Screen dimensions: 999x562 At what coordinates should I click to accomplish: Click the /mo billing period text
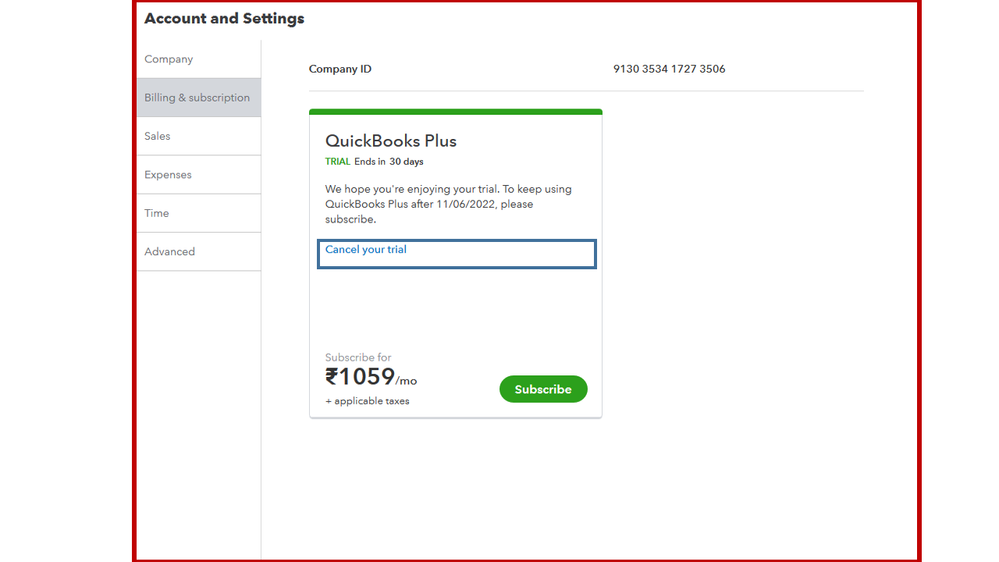pyautogui.click(x=406, y=381)
